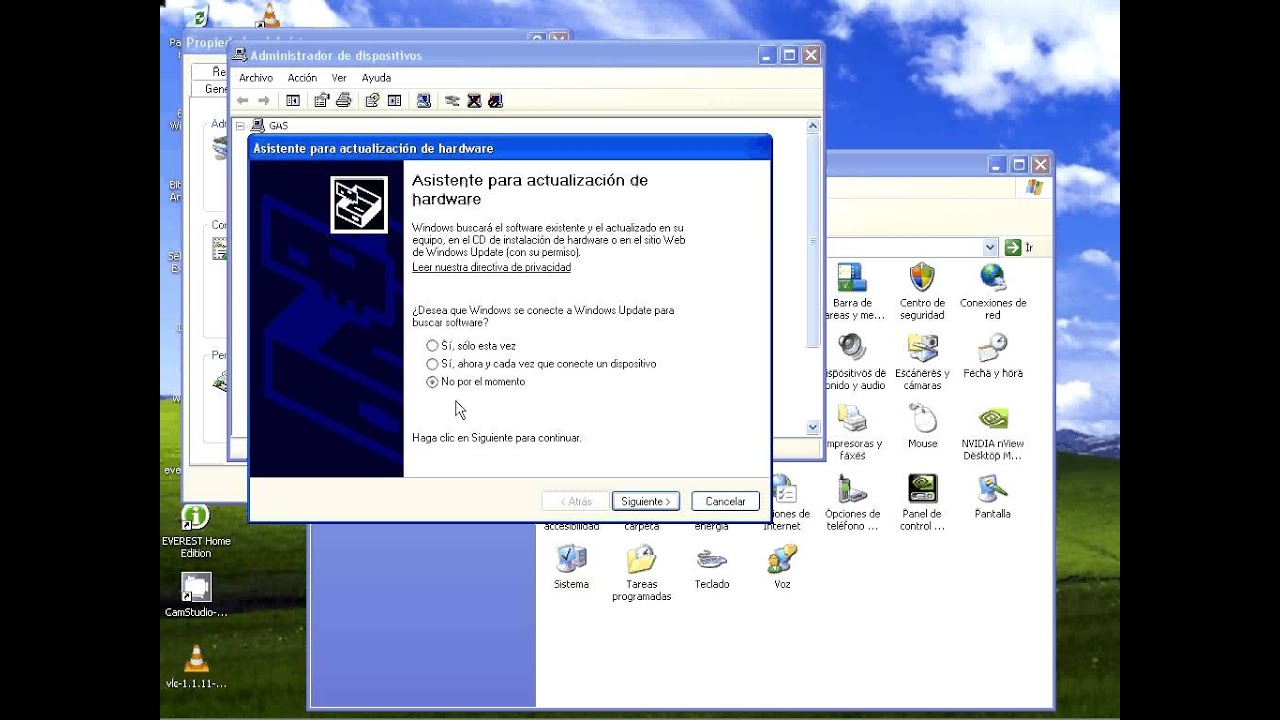Open Conexiones de red icon
The image size is (1280, 720).
click(x=993, y=291)
